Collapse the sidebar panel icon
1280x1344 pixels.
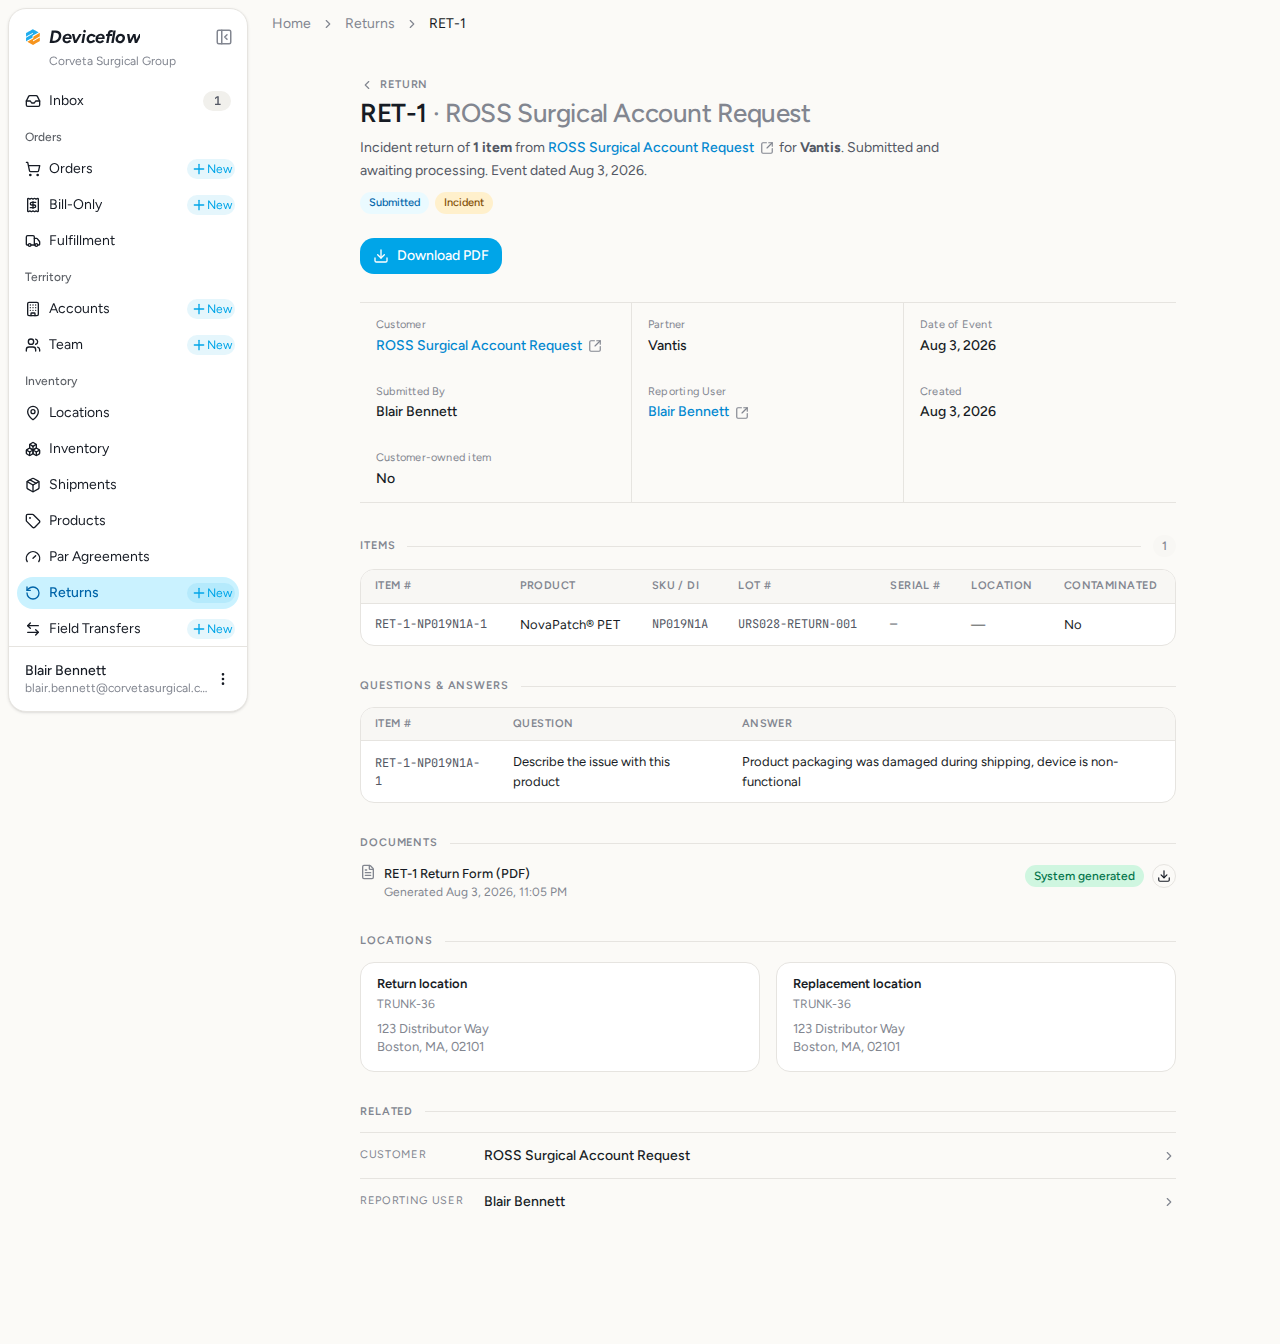click(x=224, y=37)
